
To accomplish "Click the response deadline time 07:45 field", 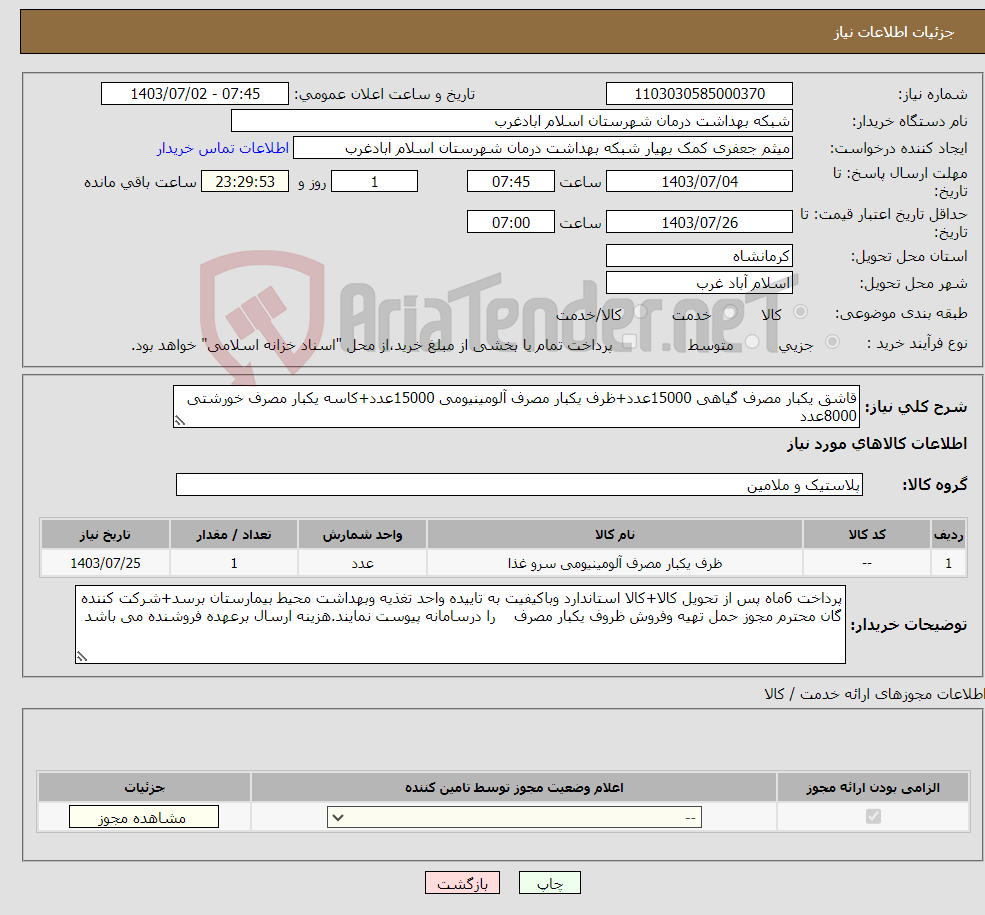I will pyautogui.click(x=511, y=181).
